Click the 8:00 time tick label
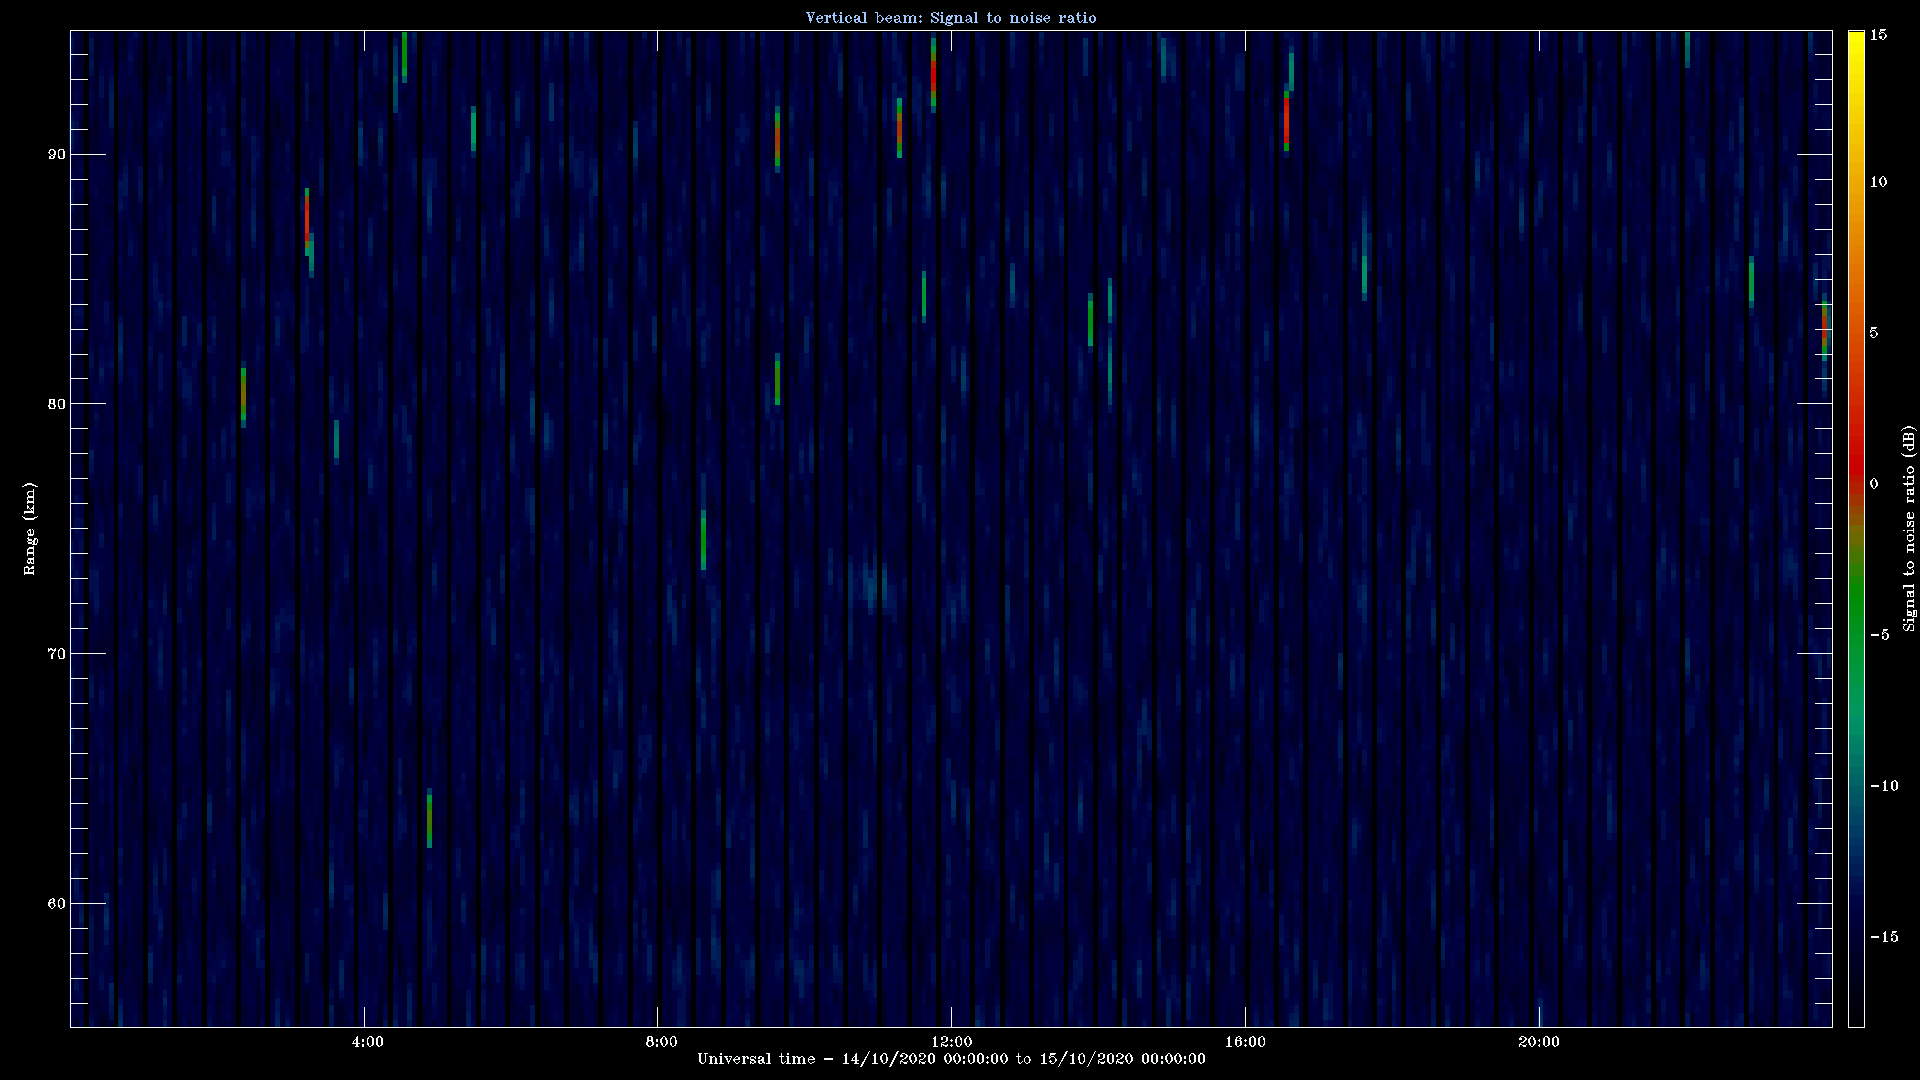This screenshot has height=1080, width=1920. click(661, 1042)
